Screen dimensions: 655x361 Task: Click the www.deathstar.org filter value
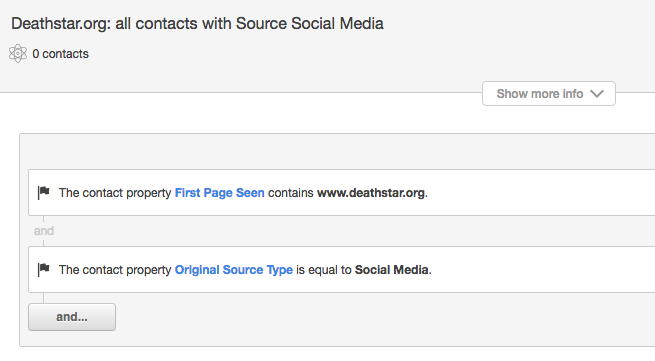[371, 193]
